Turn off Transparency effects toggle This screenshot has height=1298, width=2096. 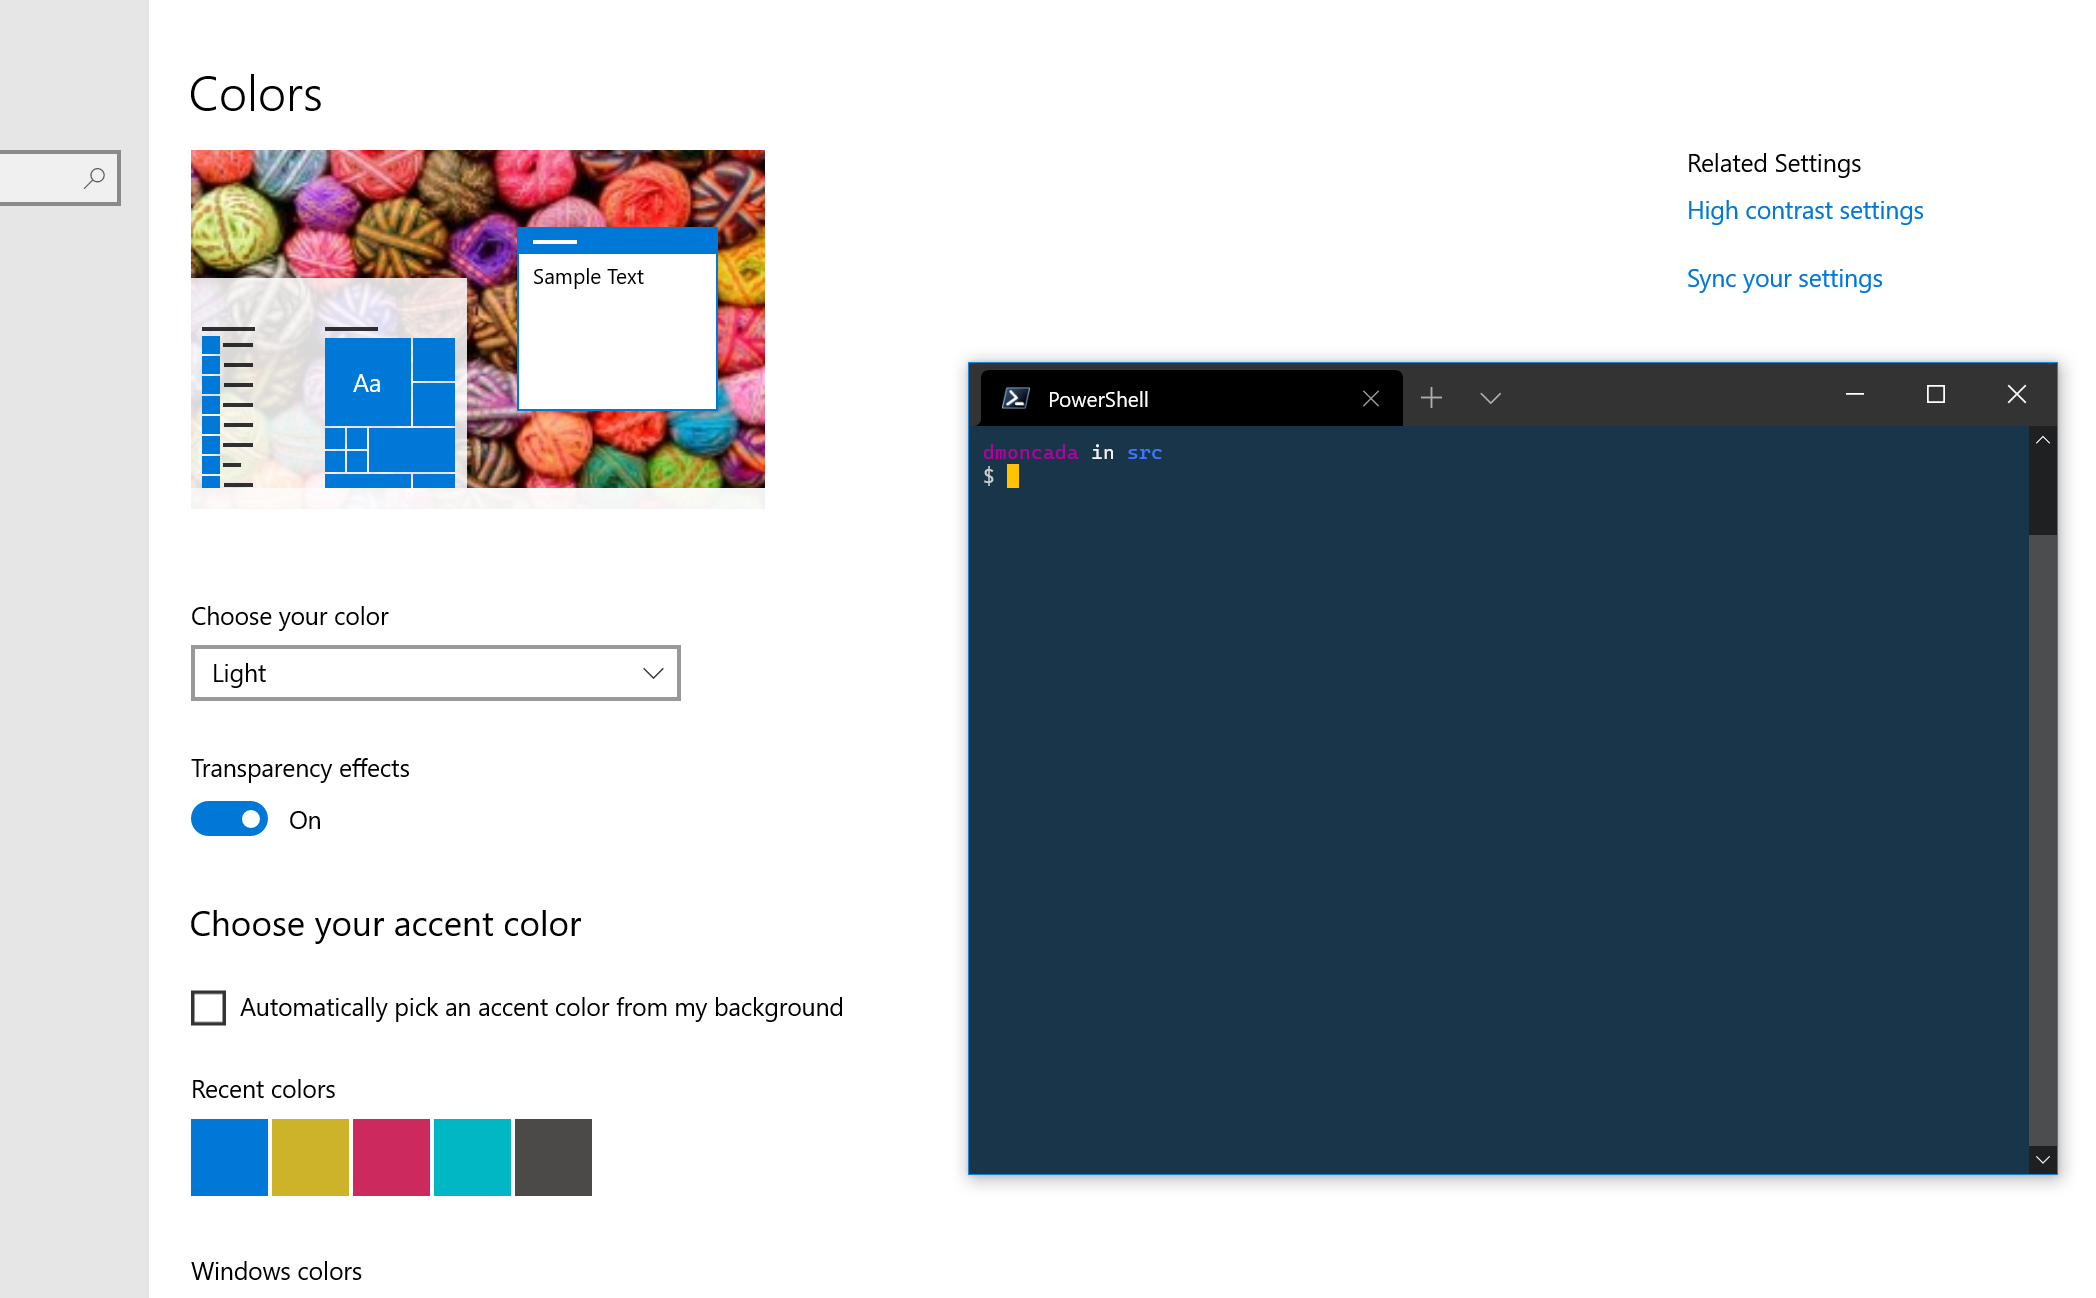(x=229, y=819)
